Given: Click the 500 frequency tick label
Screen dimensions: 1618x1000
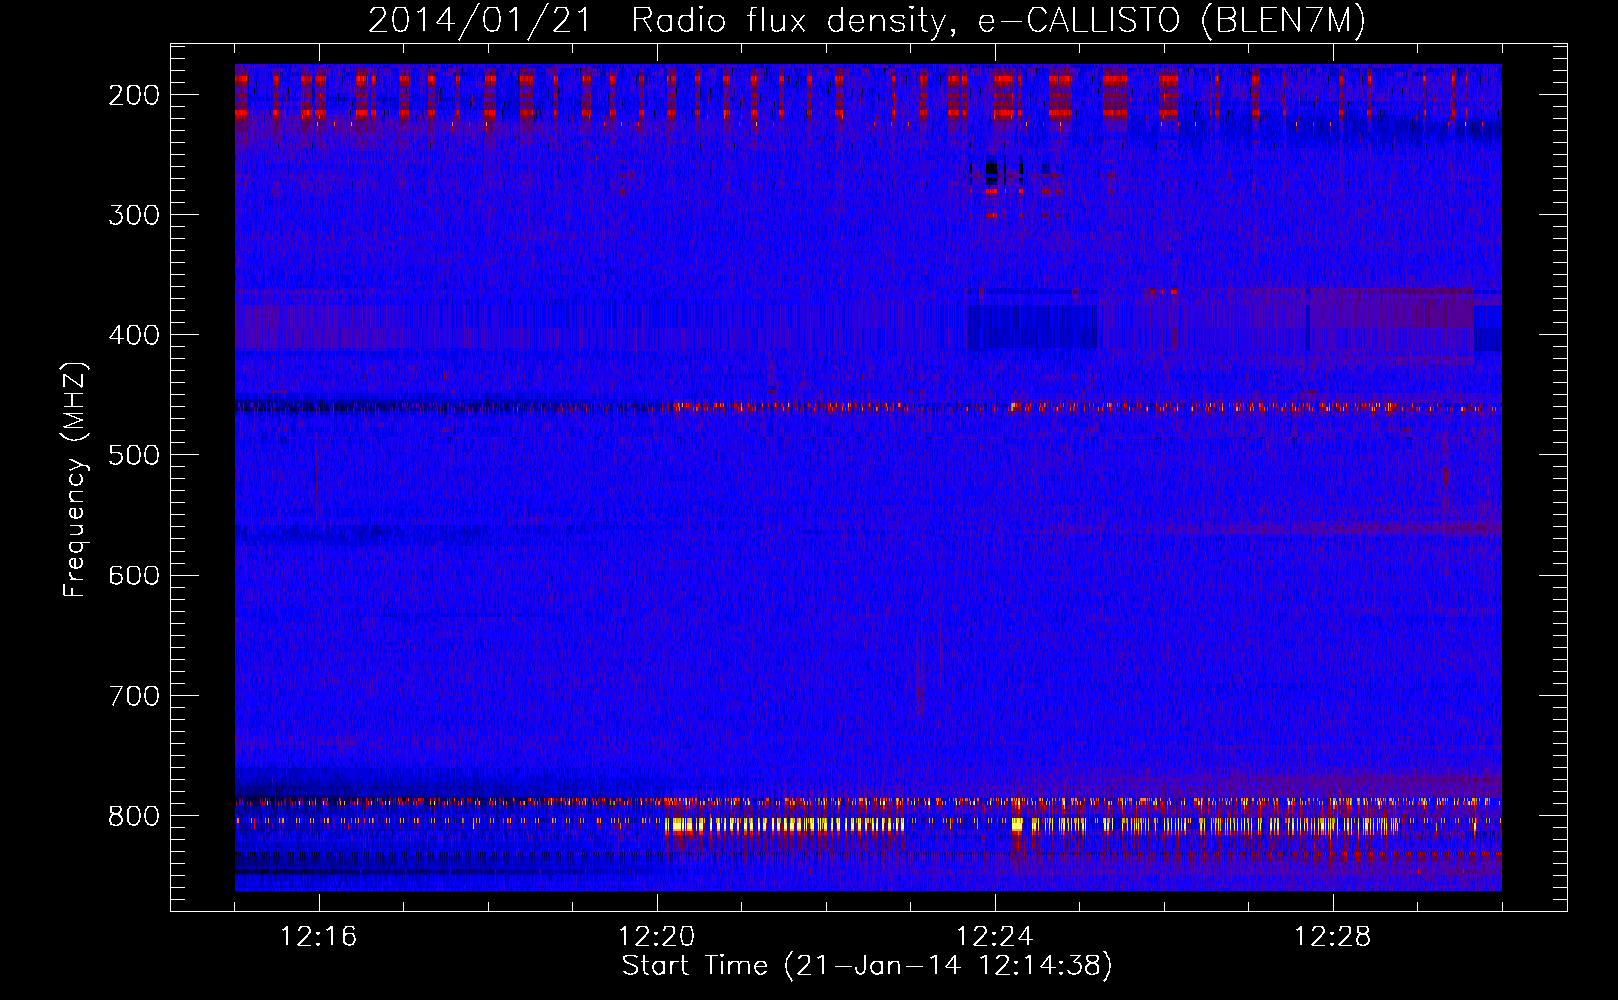Looking at the screenshot, I should (134, 455).
